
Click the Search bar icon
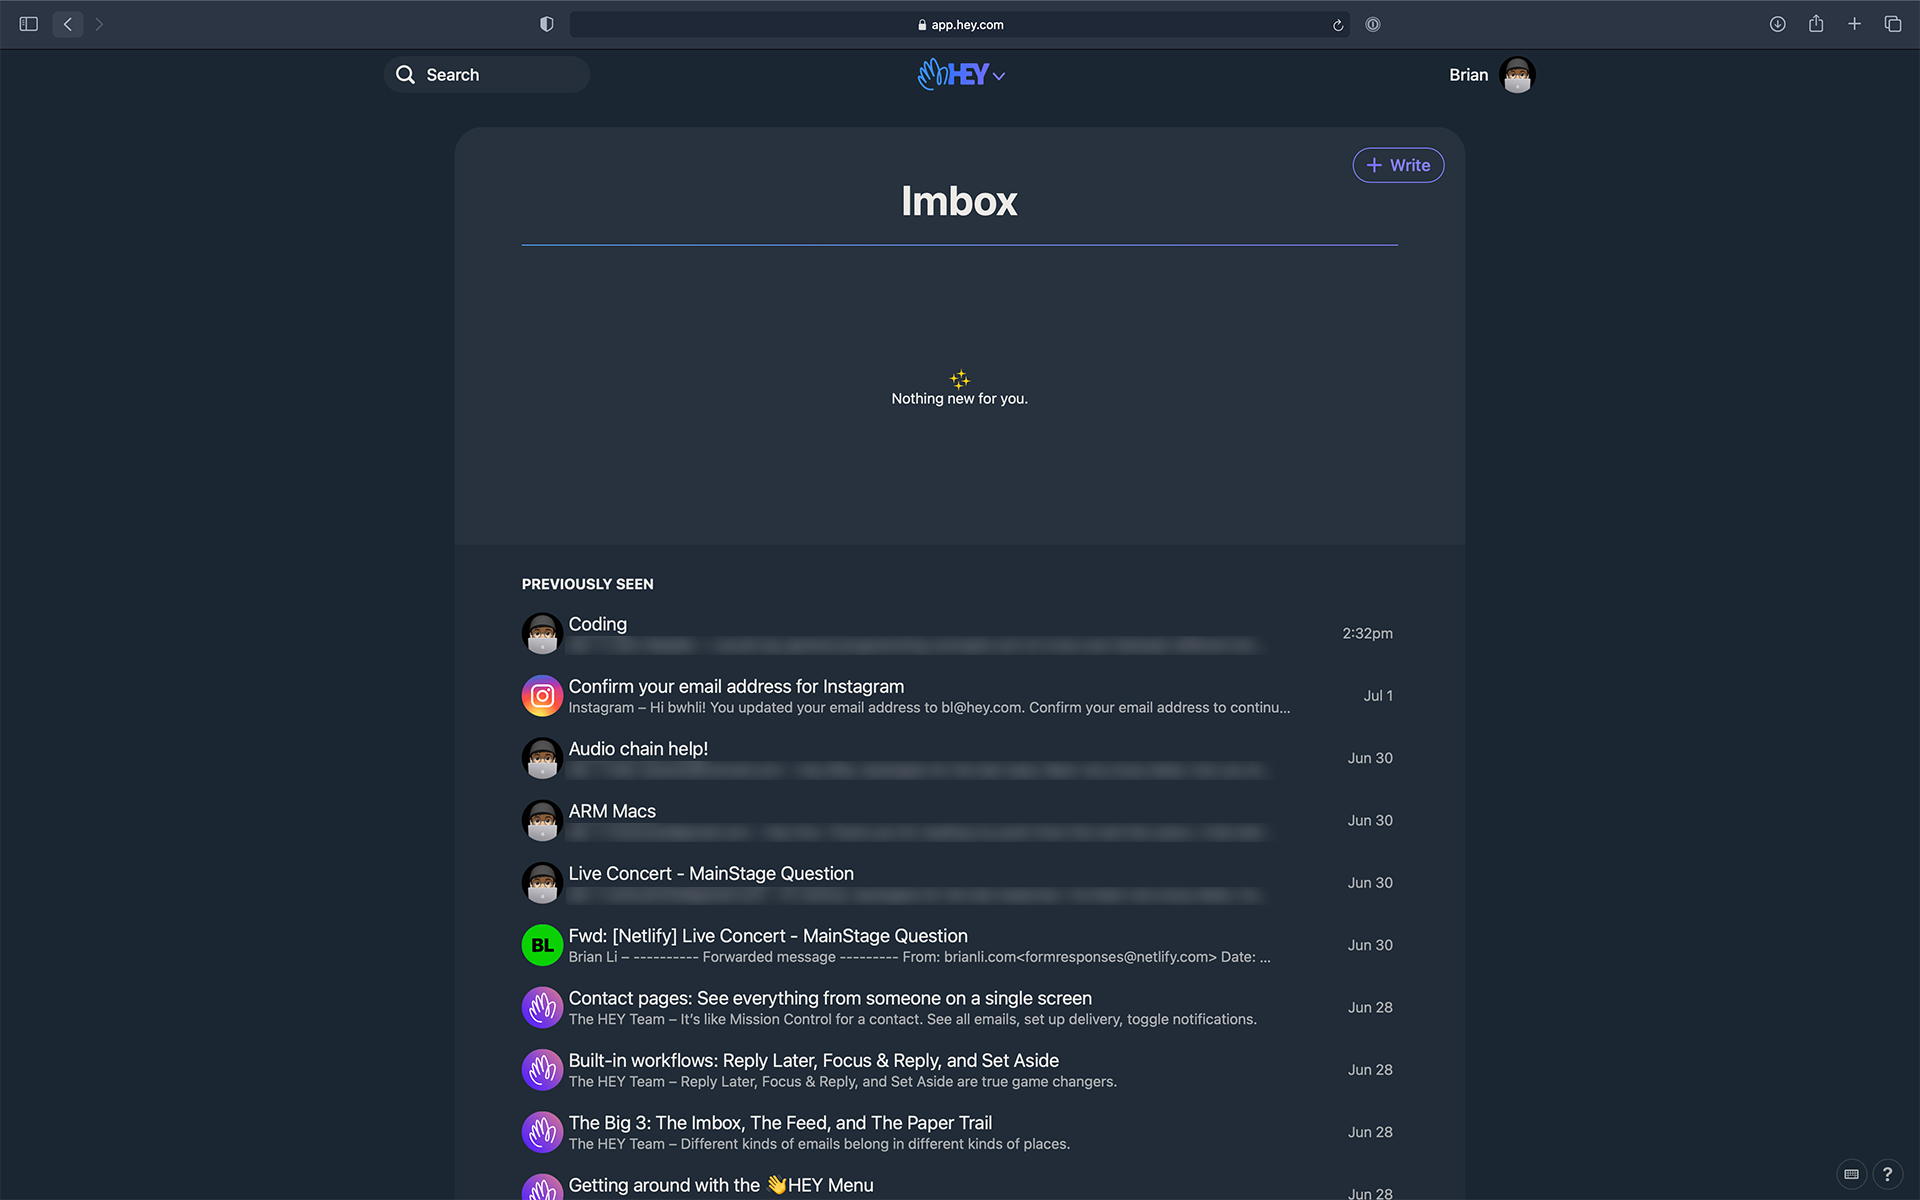[406, 75]
